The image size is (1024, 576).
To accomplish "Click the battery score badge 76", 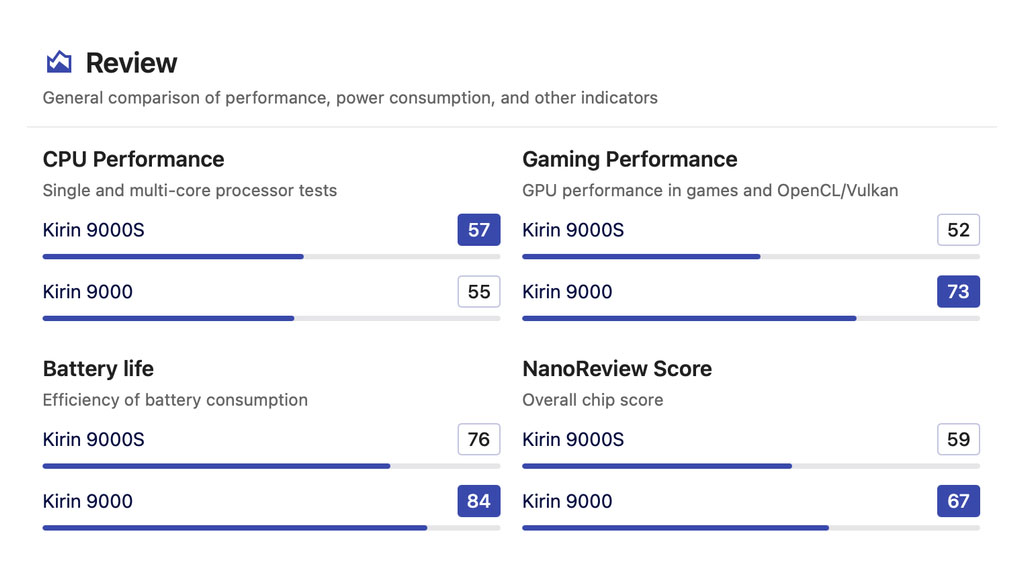I will click(479, 440).
